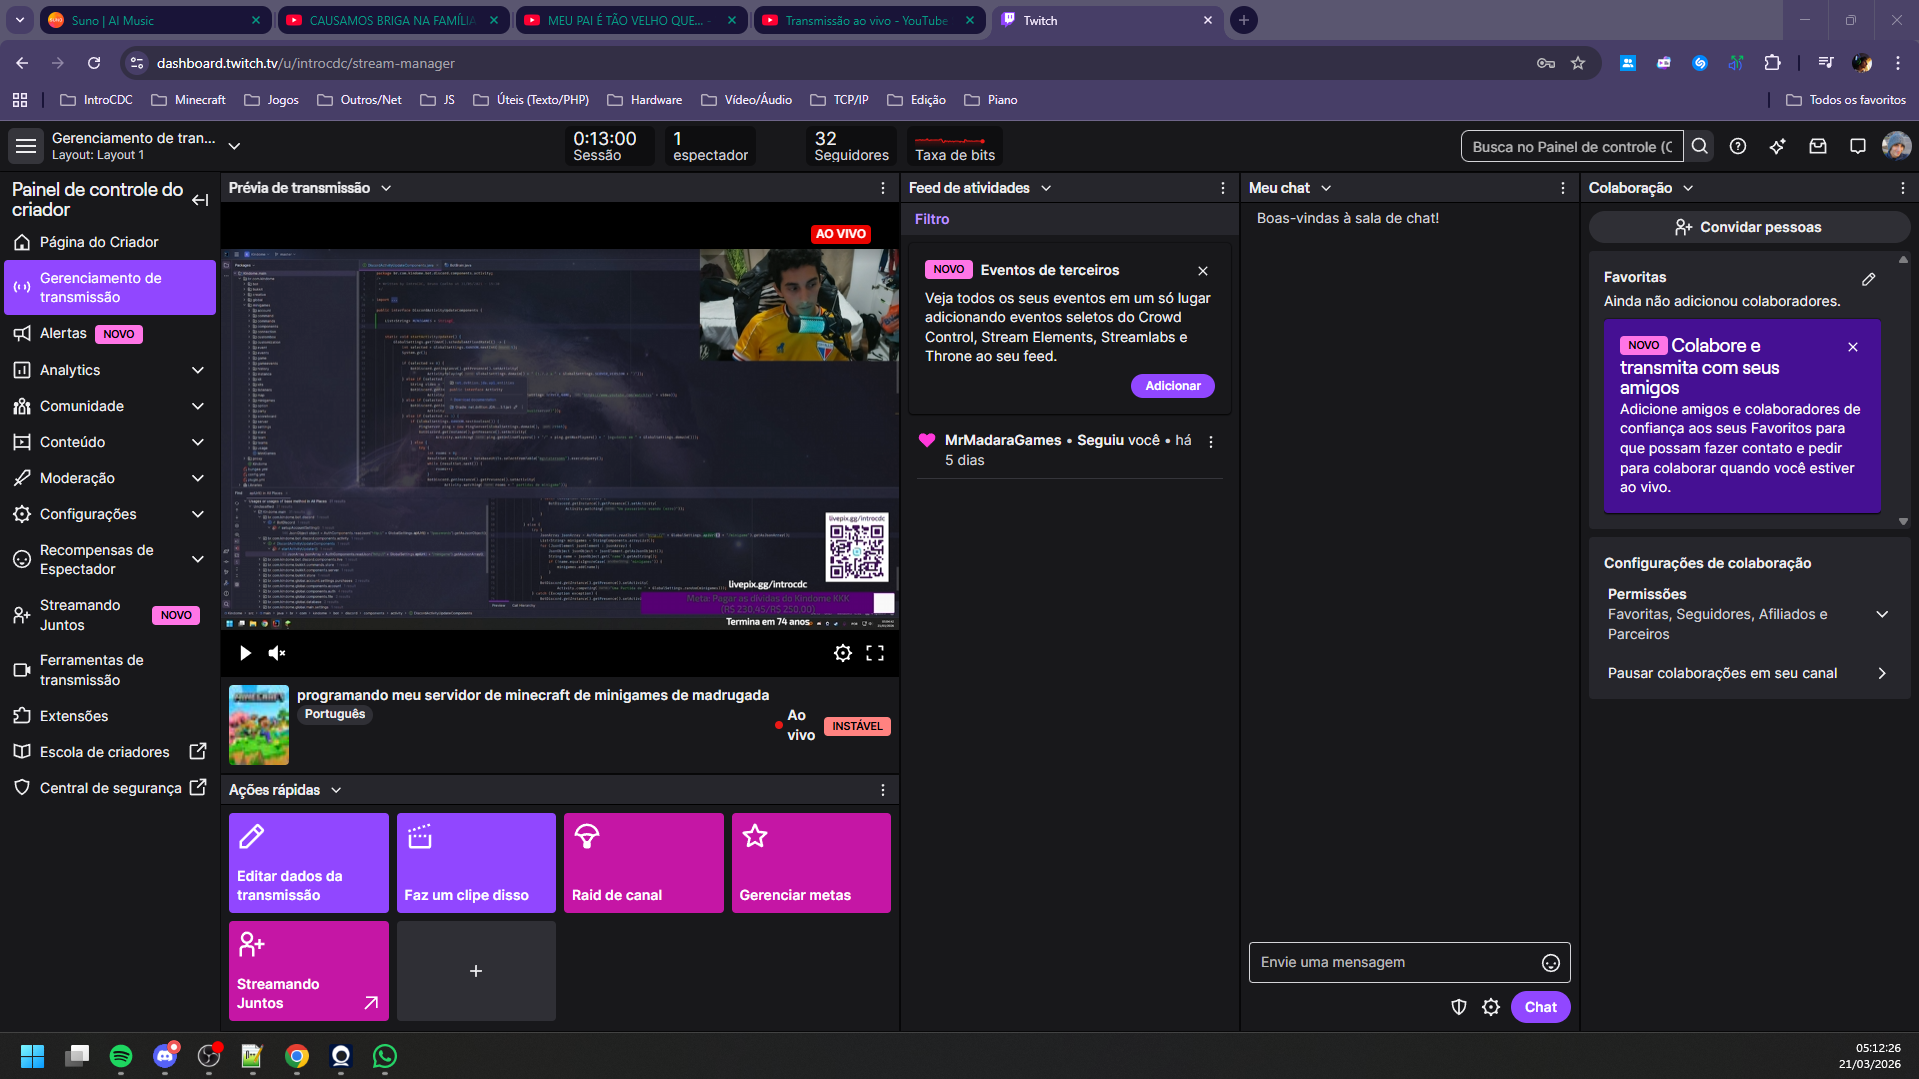Open stream preview settings gear

coord(843,653)
